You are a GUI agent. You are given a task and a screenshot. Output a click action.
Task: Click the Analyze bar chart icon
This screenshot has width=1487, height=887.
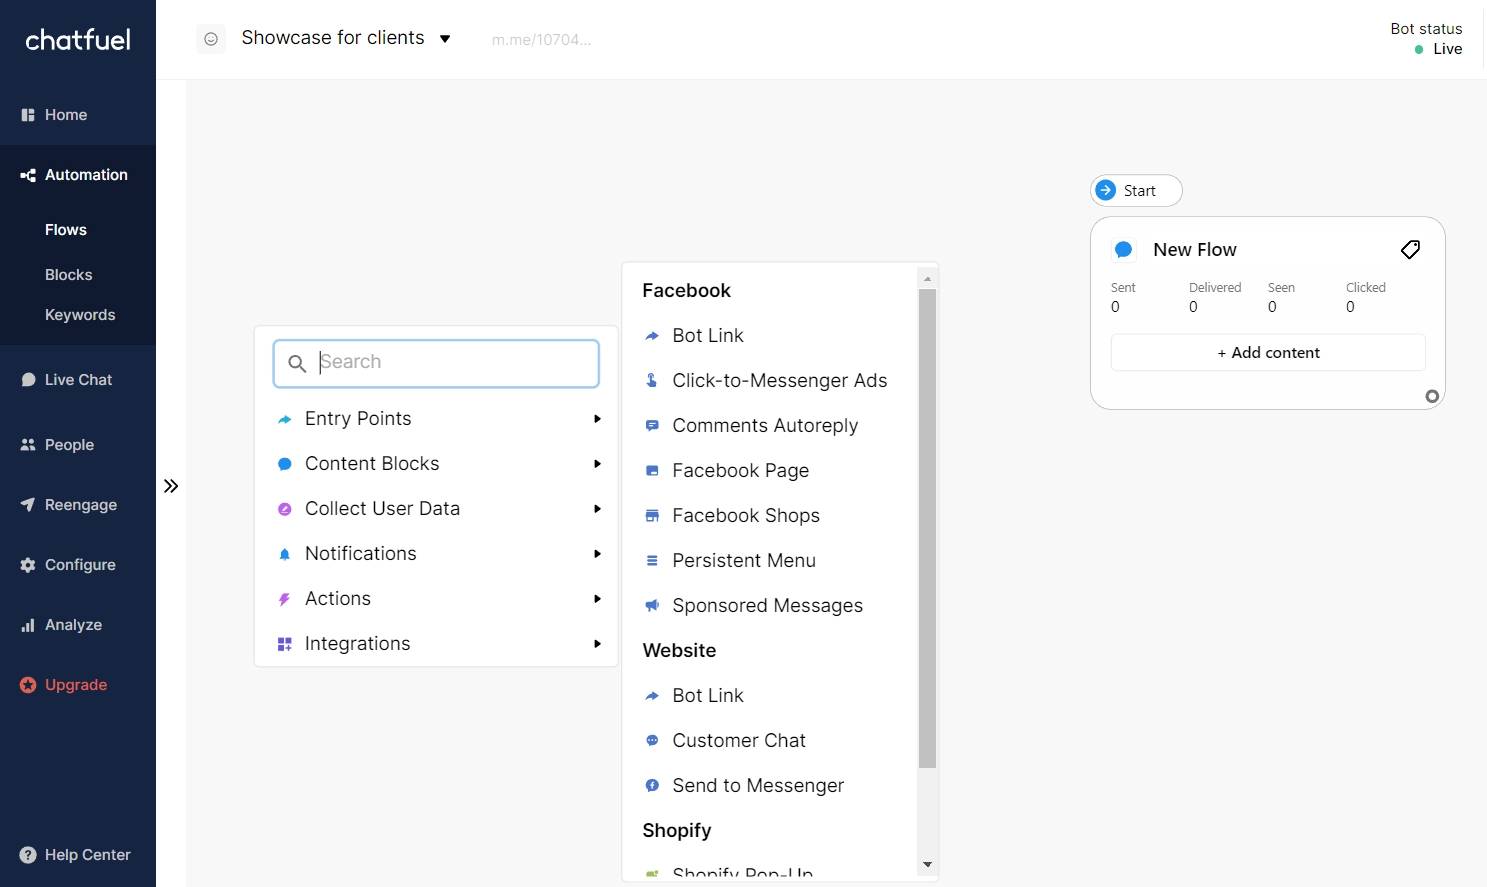pos(28,625)
